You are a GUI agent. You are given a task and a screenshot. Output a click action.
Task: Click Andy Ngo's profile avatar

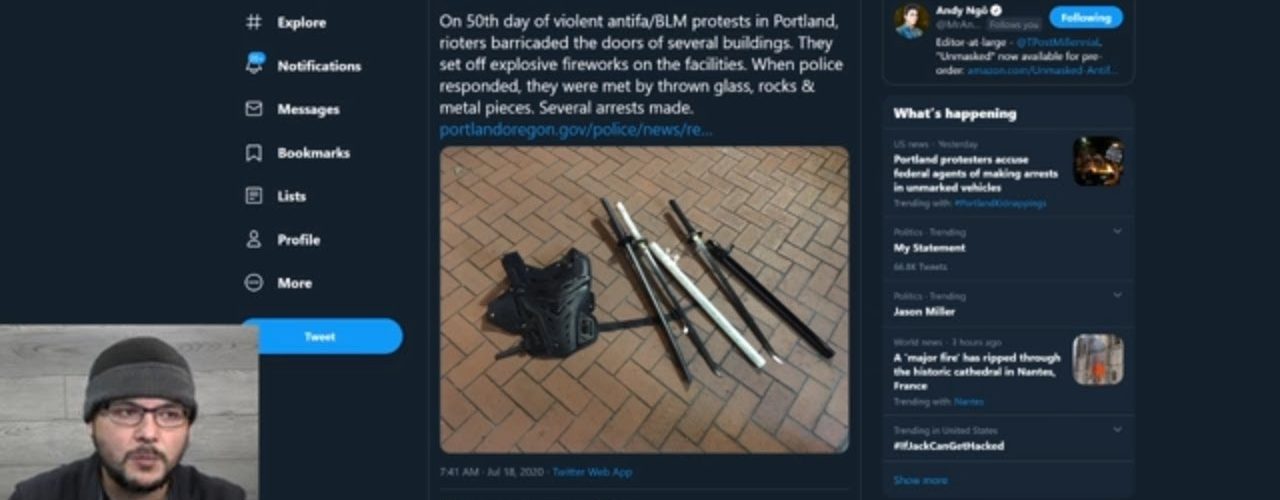click(x=911, y=20)
